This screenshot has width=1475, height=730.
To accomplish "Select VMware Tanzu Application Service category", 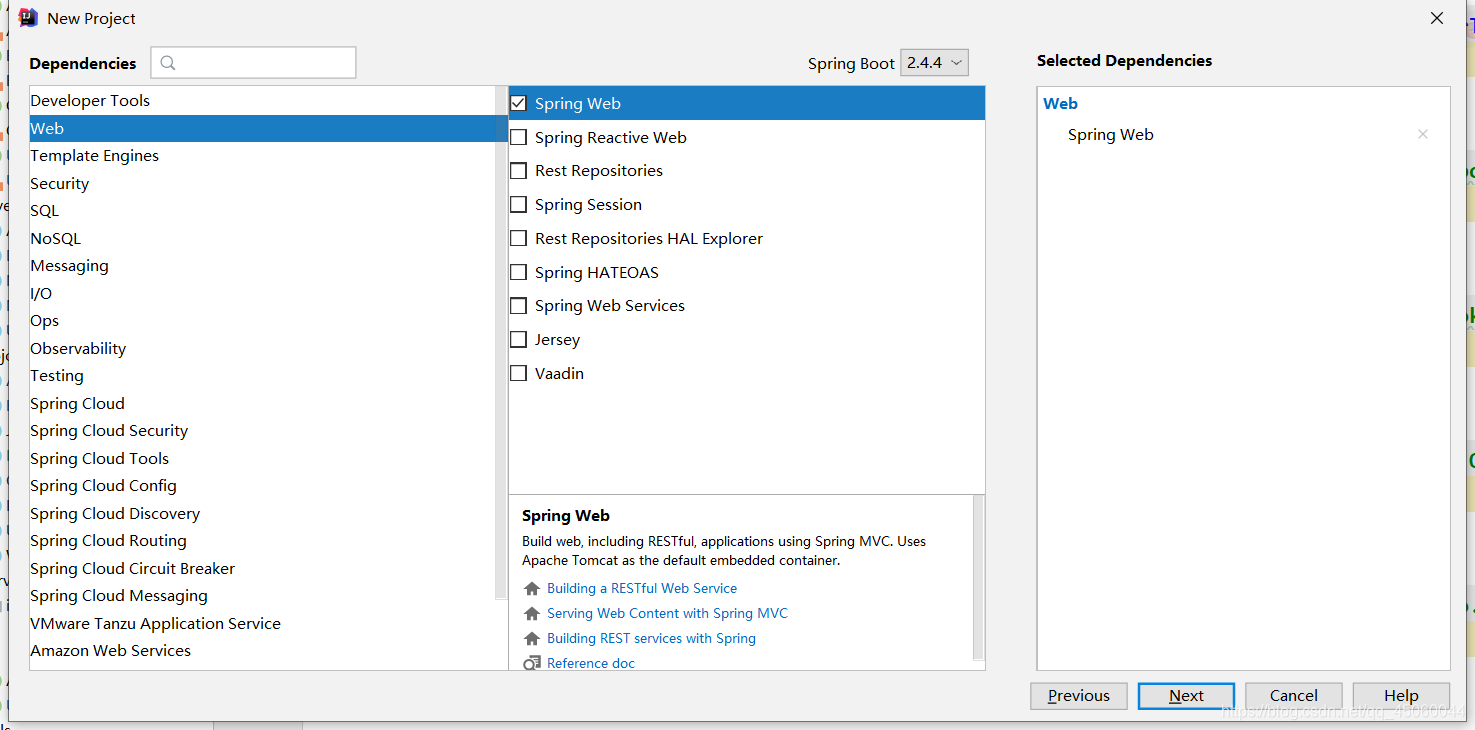I will [262, 624].
